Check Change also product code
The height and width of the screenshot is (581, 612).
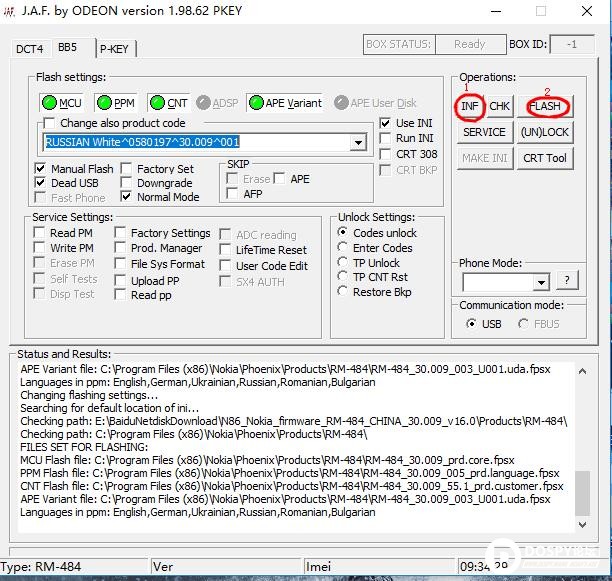point(50,123)
